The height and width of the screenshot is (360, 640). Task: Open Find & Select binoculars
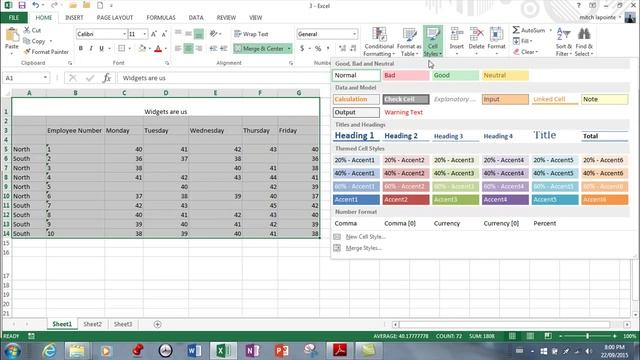tap(584, 42)
